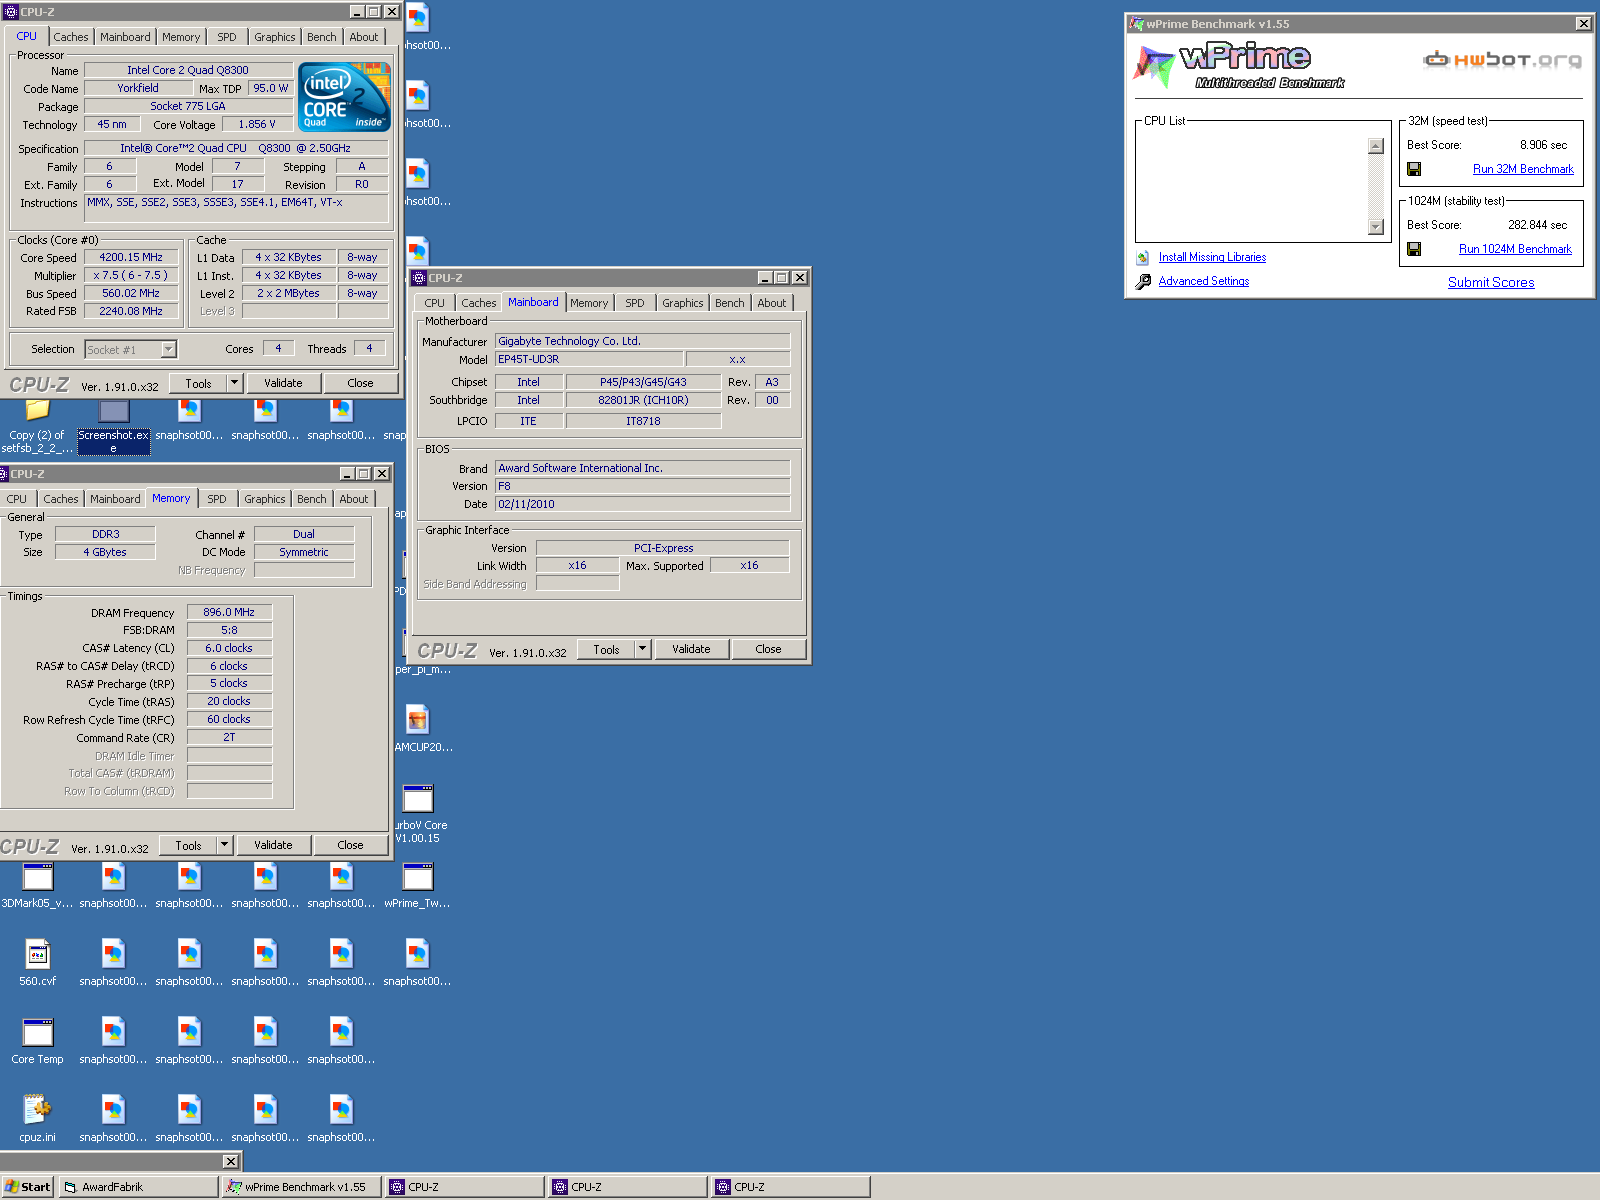
Task: Select the 3DMark05_v... desktop icon
Action: tap(37, 877)
